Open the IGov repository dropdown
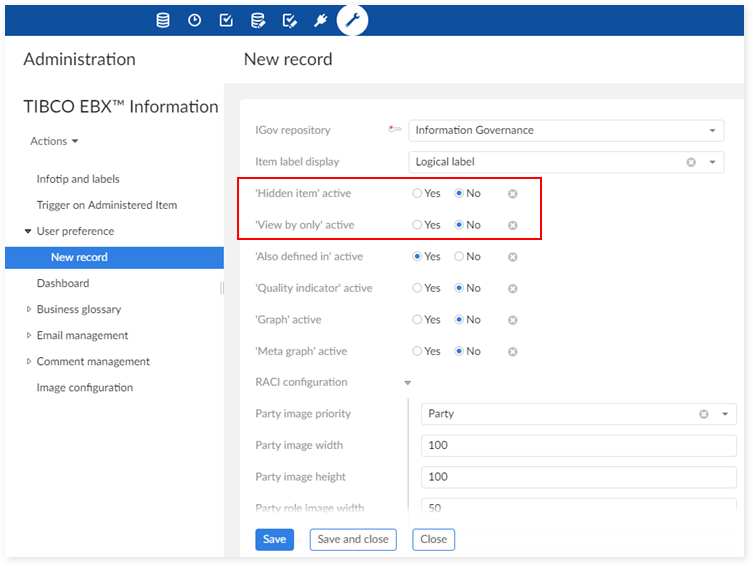Viewport: 753px width, 566px height. click(x=712, y=131)
